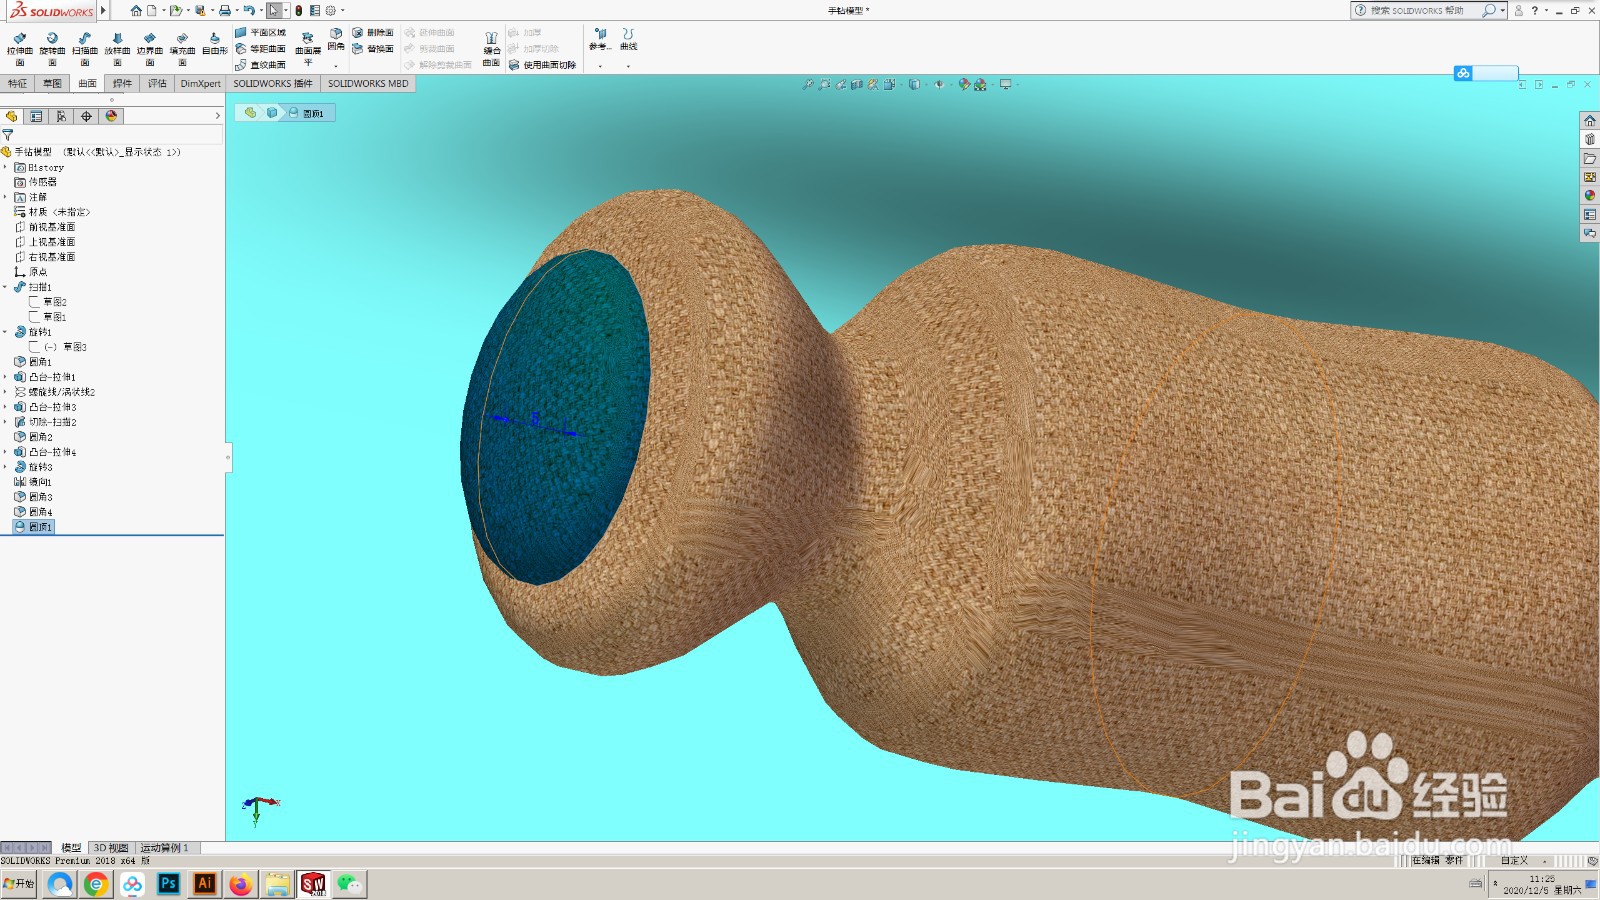Open the 3D 视图 tab

[x=111, y=848]
